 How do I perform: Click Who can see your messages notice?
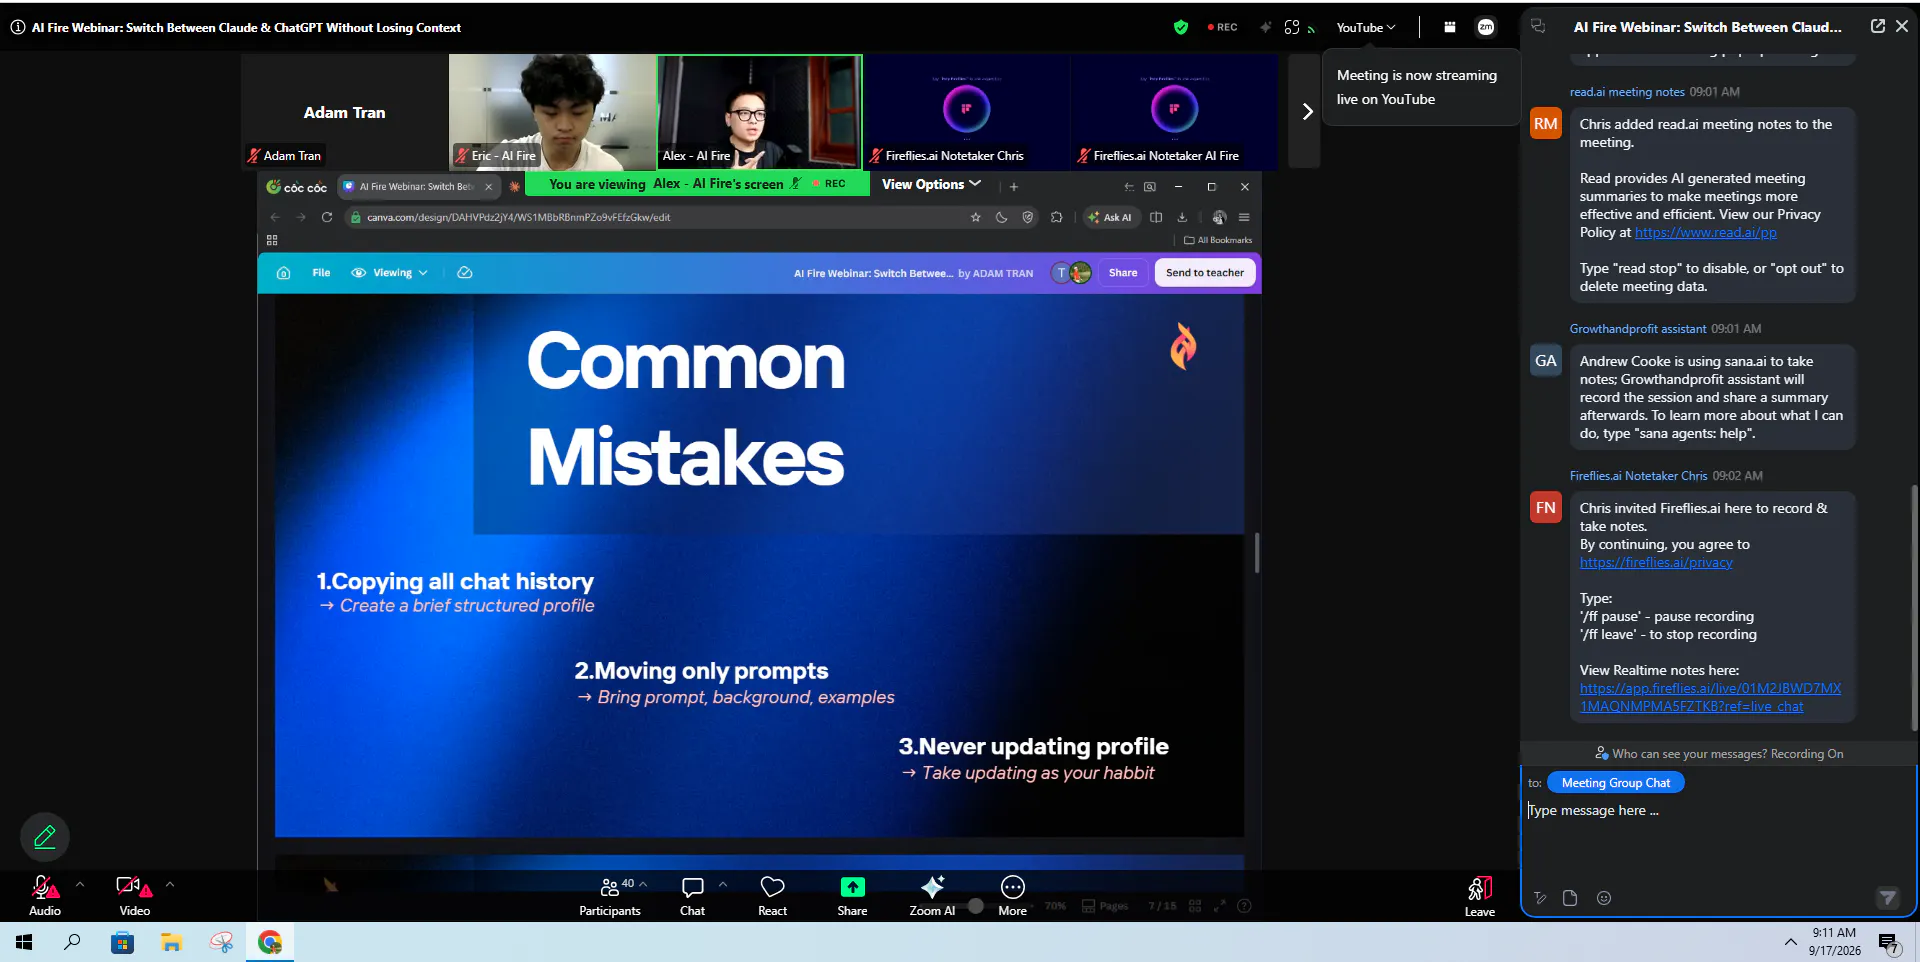point(1719,754)
